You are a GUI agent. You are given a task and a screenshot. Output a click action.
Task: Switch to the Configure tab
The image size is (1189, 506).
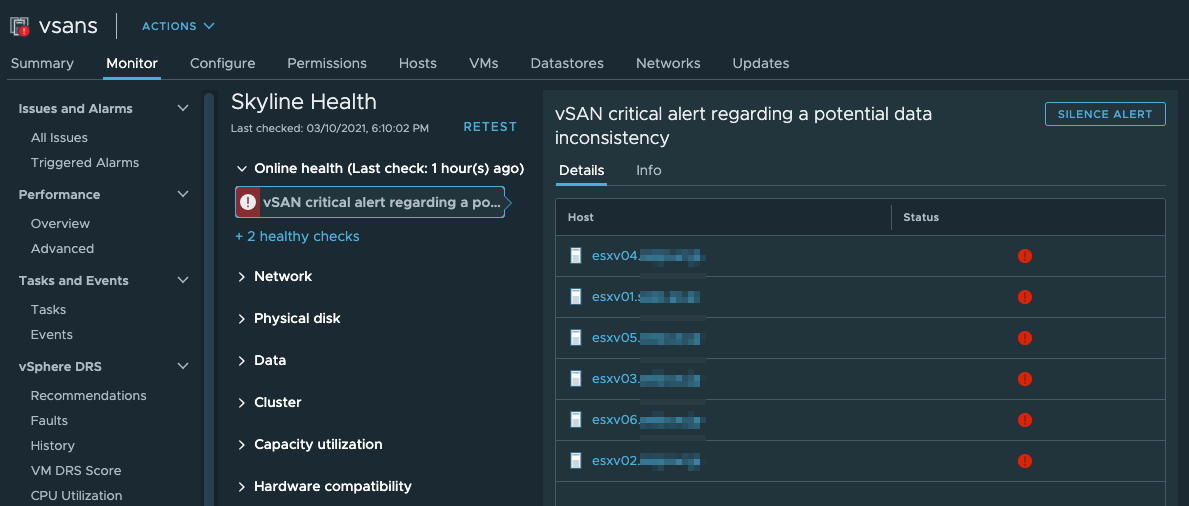pos(222,63)
